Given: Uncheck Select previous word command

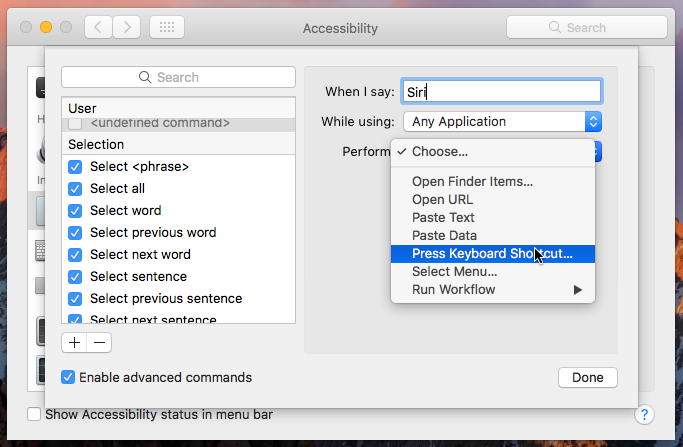Looking at the screenshot, I should [x=75, y=233].
